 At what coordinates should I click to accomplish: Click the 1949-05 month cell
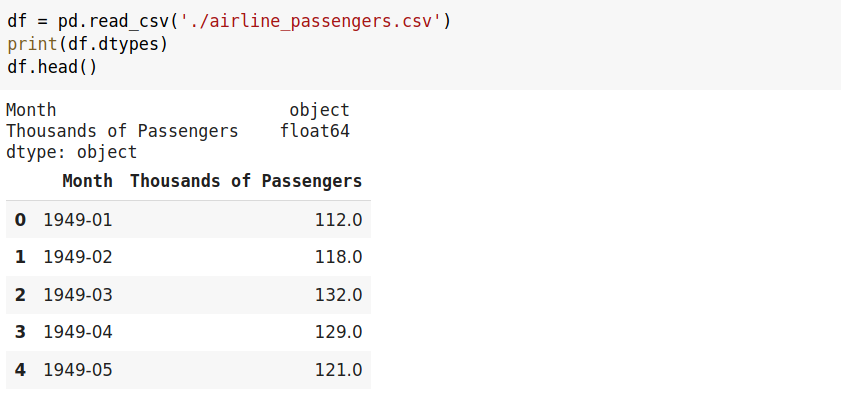(78, 370)
